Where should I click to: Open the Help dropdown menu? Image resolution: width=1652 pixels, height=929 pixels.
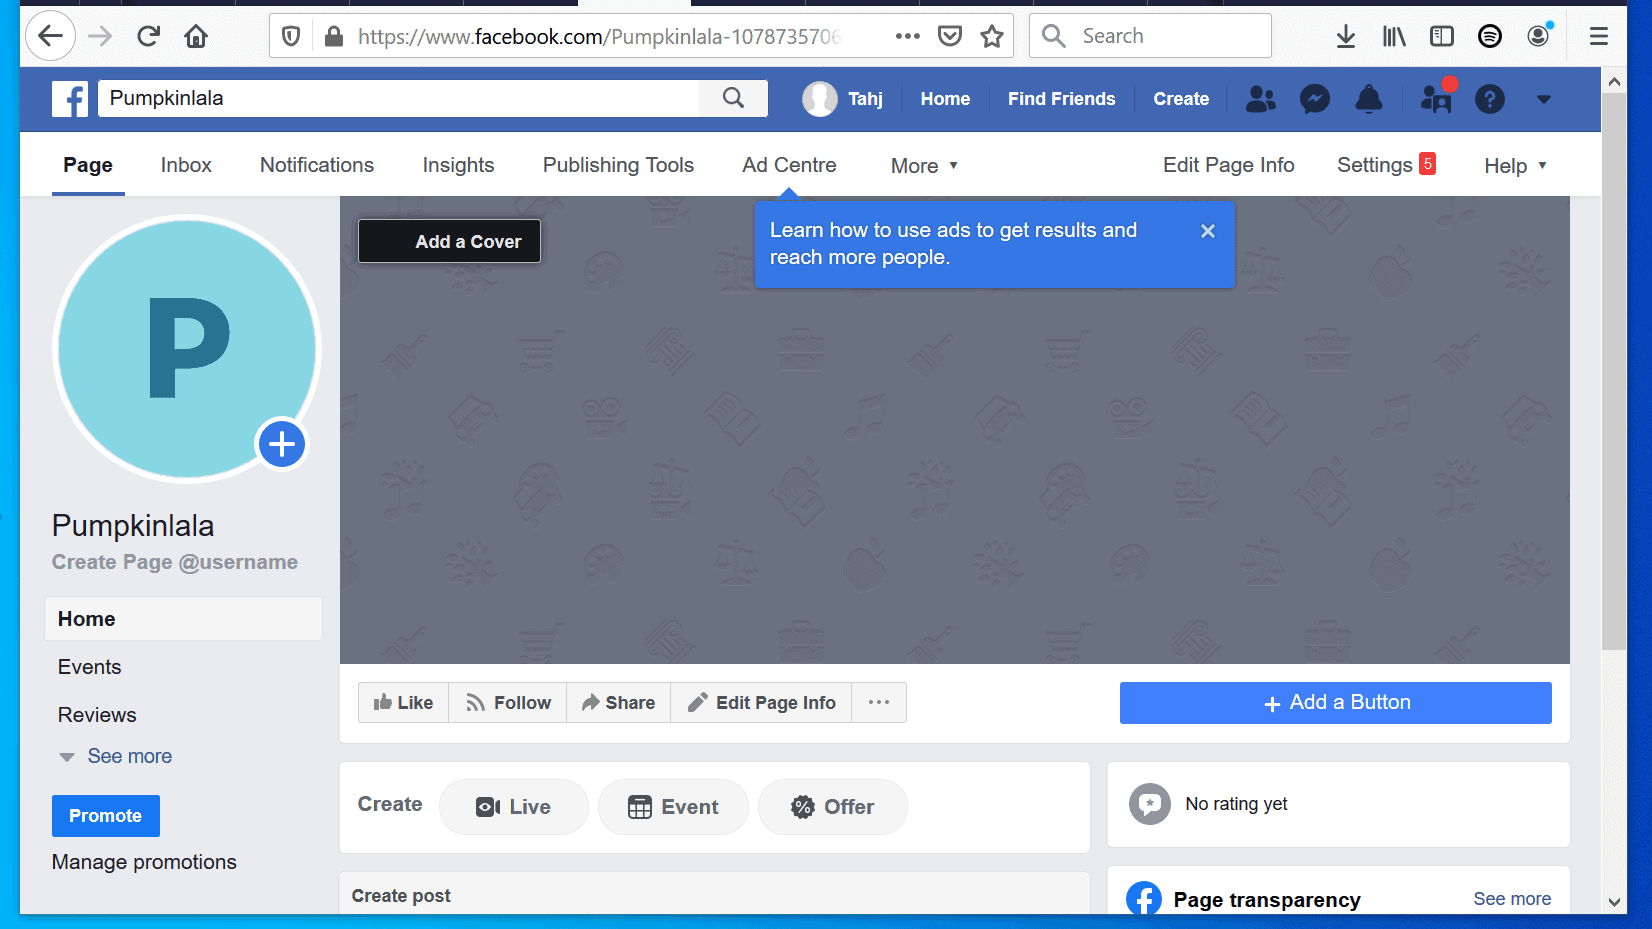1515,166
